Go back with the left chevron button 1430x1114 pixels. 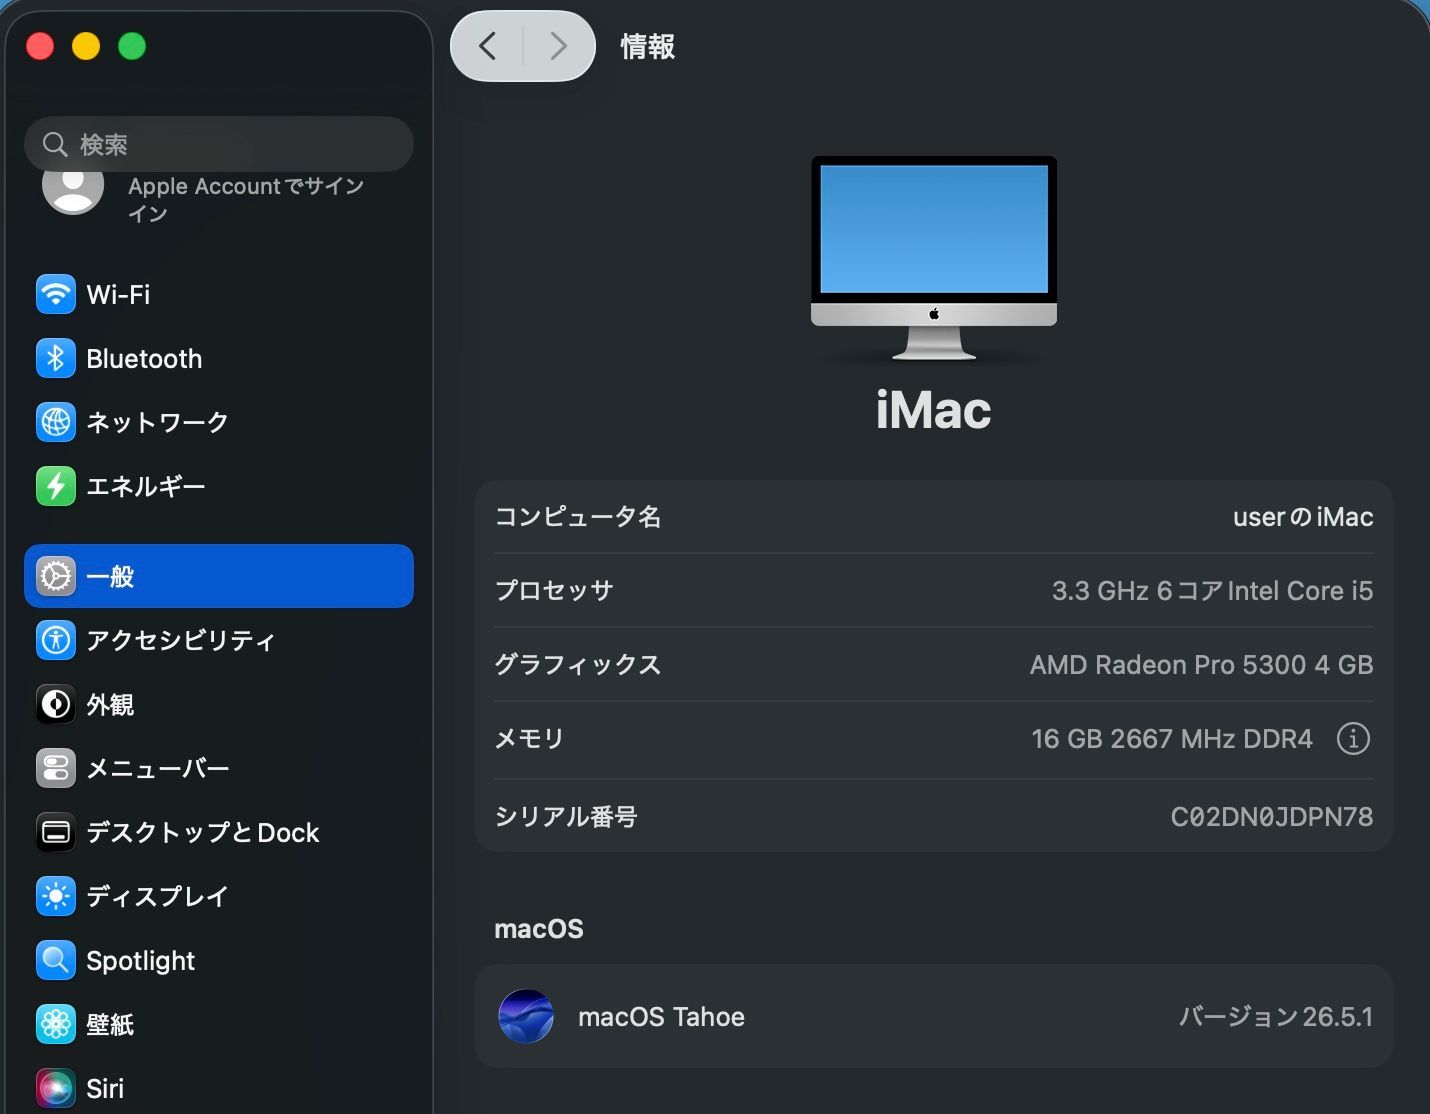point(487,46)
